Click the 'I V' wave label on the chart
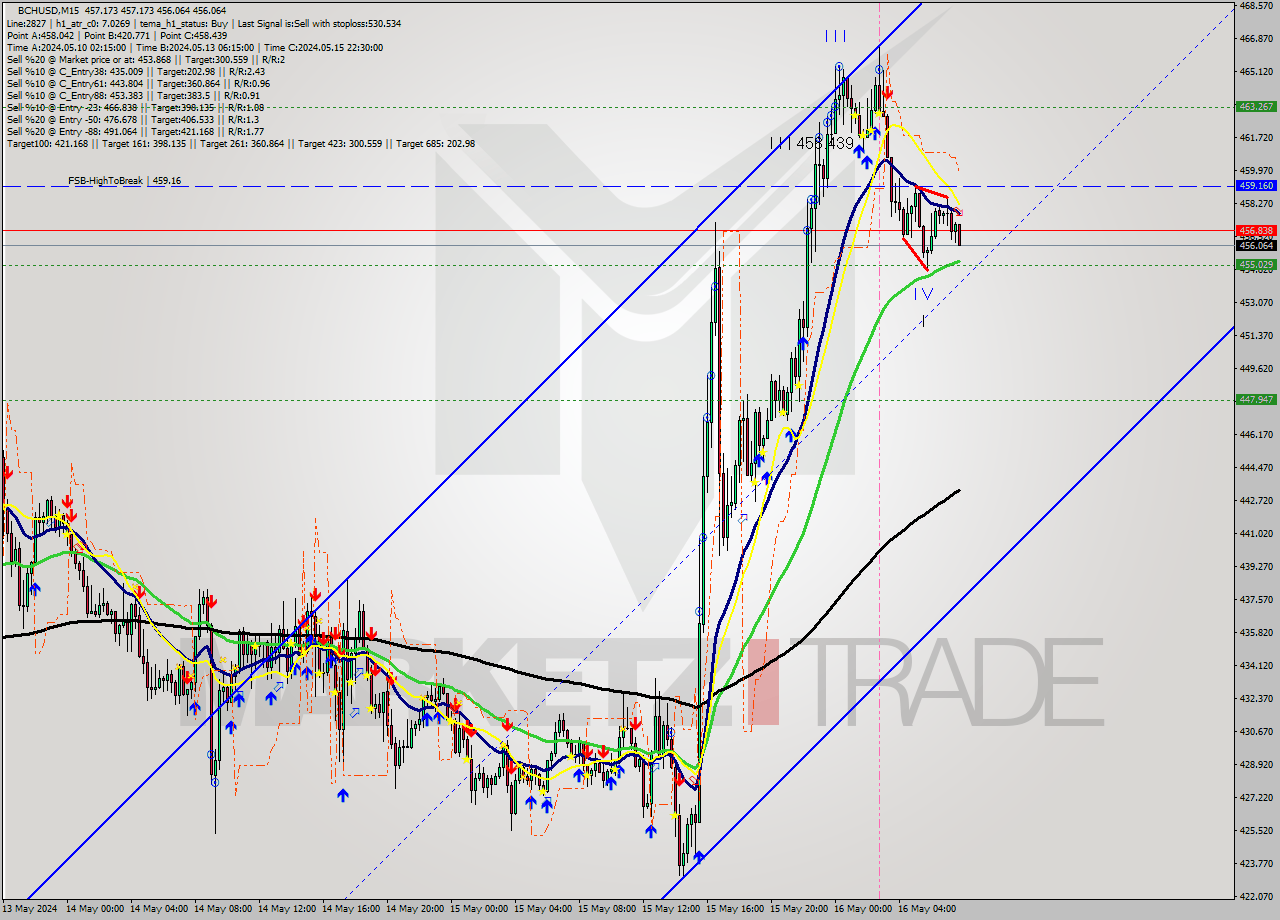1280x920 pixels. click(923, 294)
